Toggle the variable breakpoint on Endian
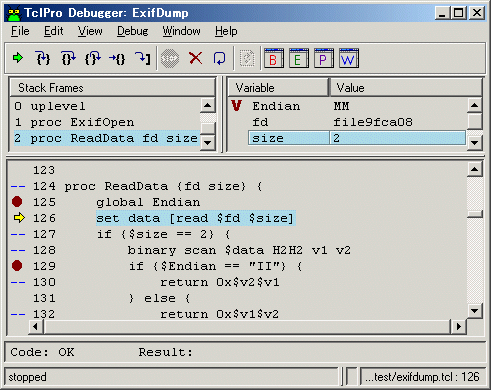The width and height of the screenshot is (491, 390). click(x=236, y=106)
